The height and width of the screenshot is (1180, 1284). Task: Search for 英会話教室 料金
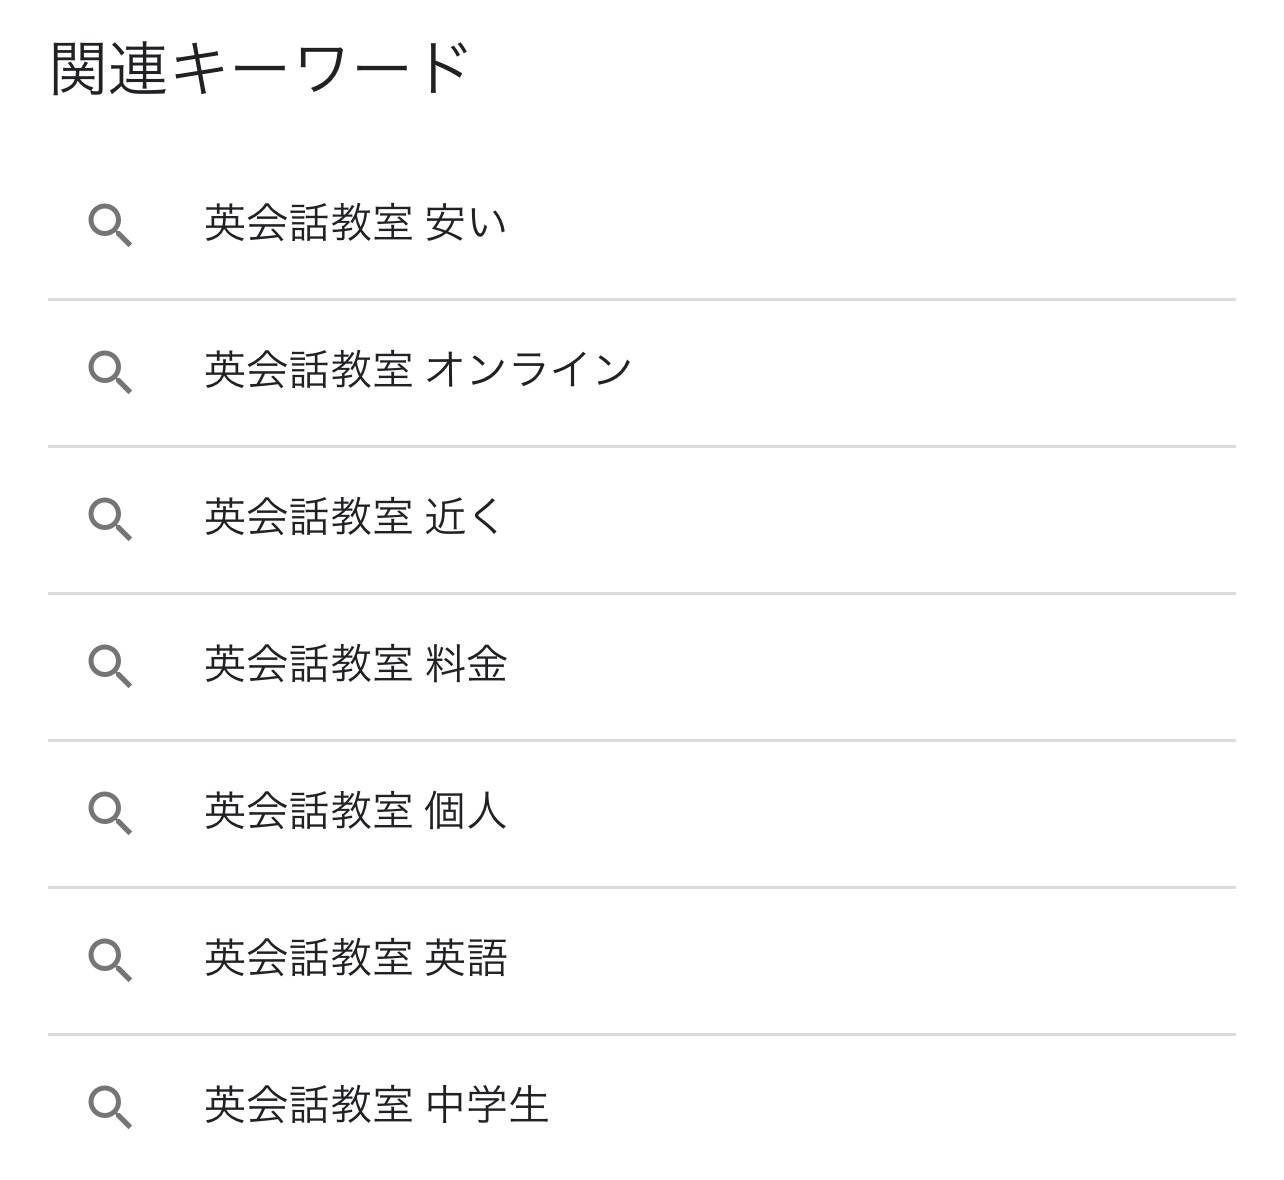tap(355, 665)
